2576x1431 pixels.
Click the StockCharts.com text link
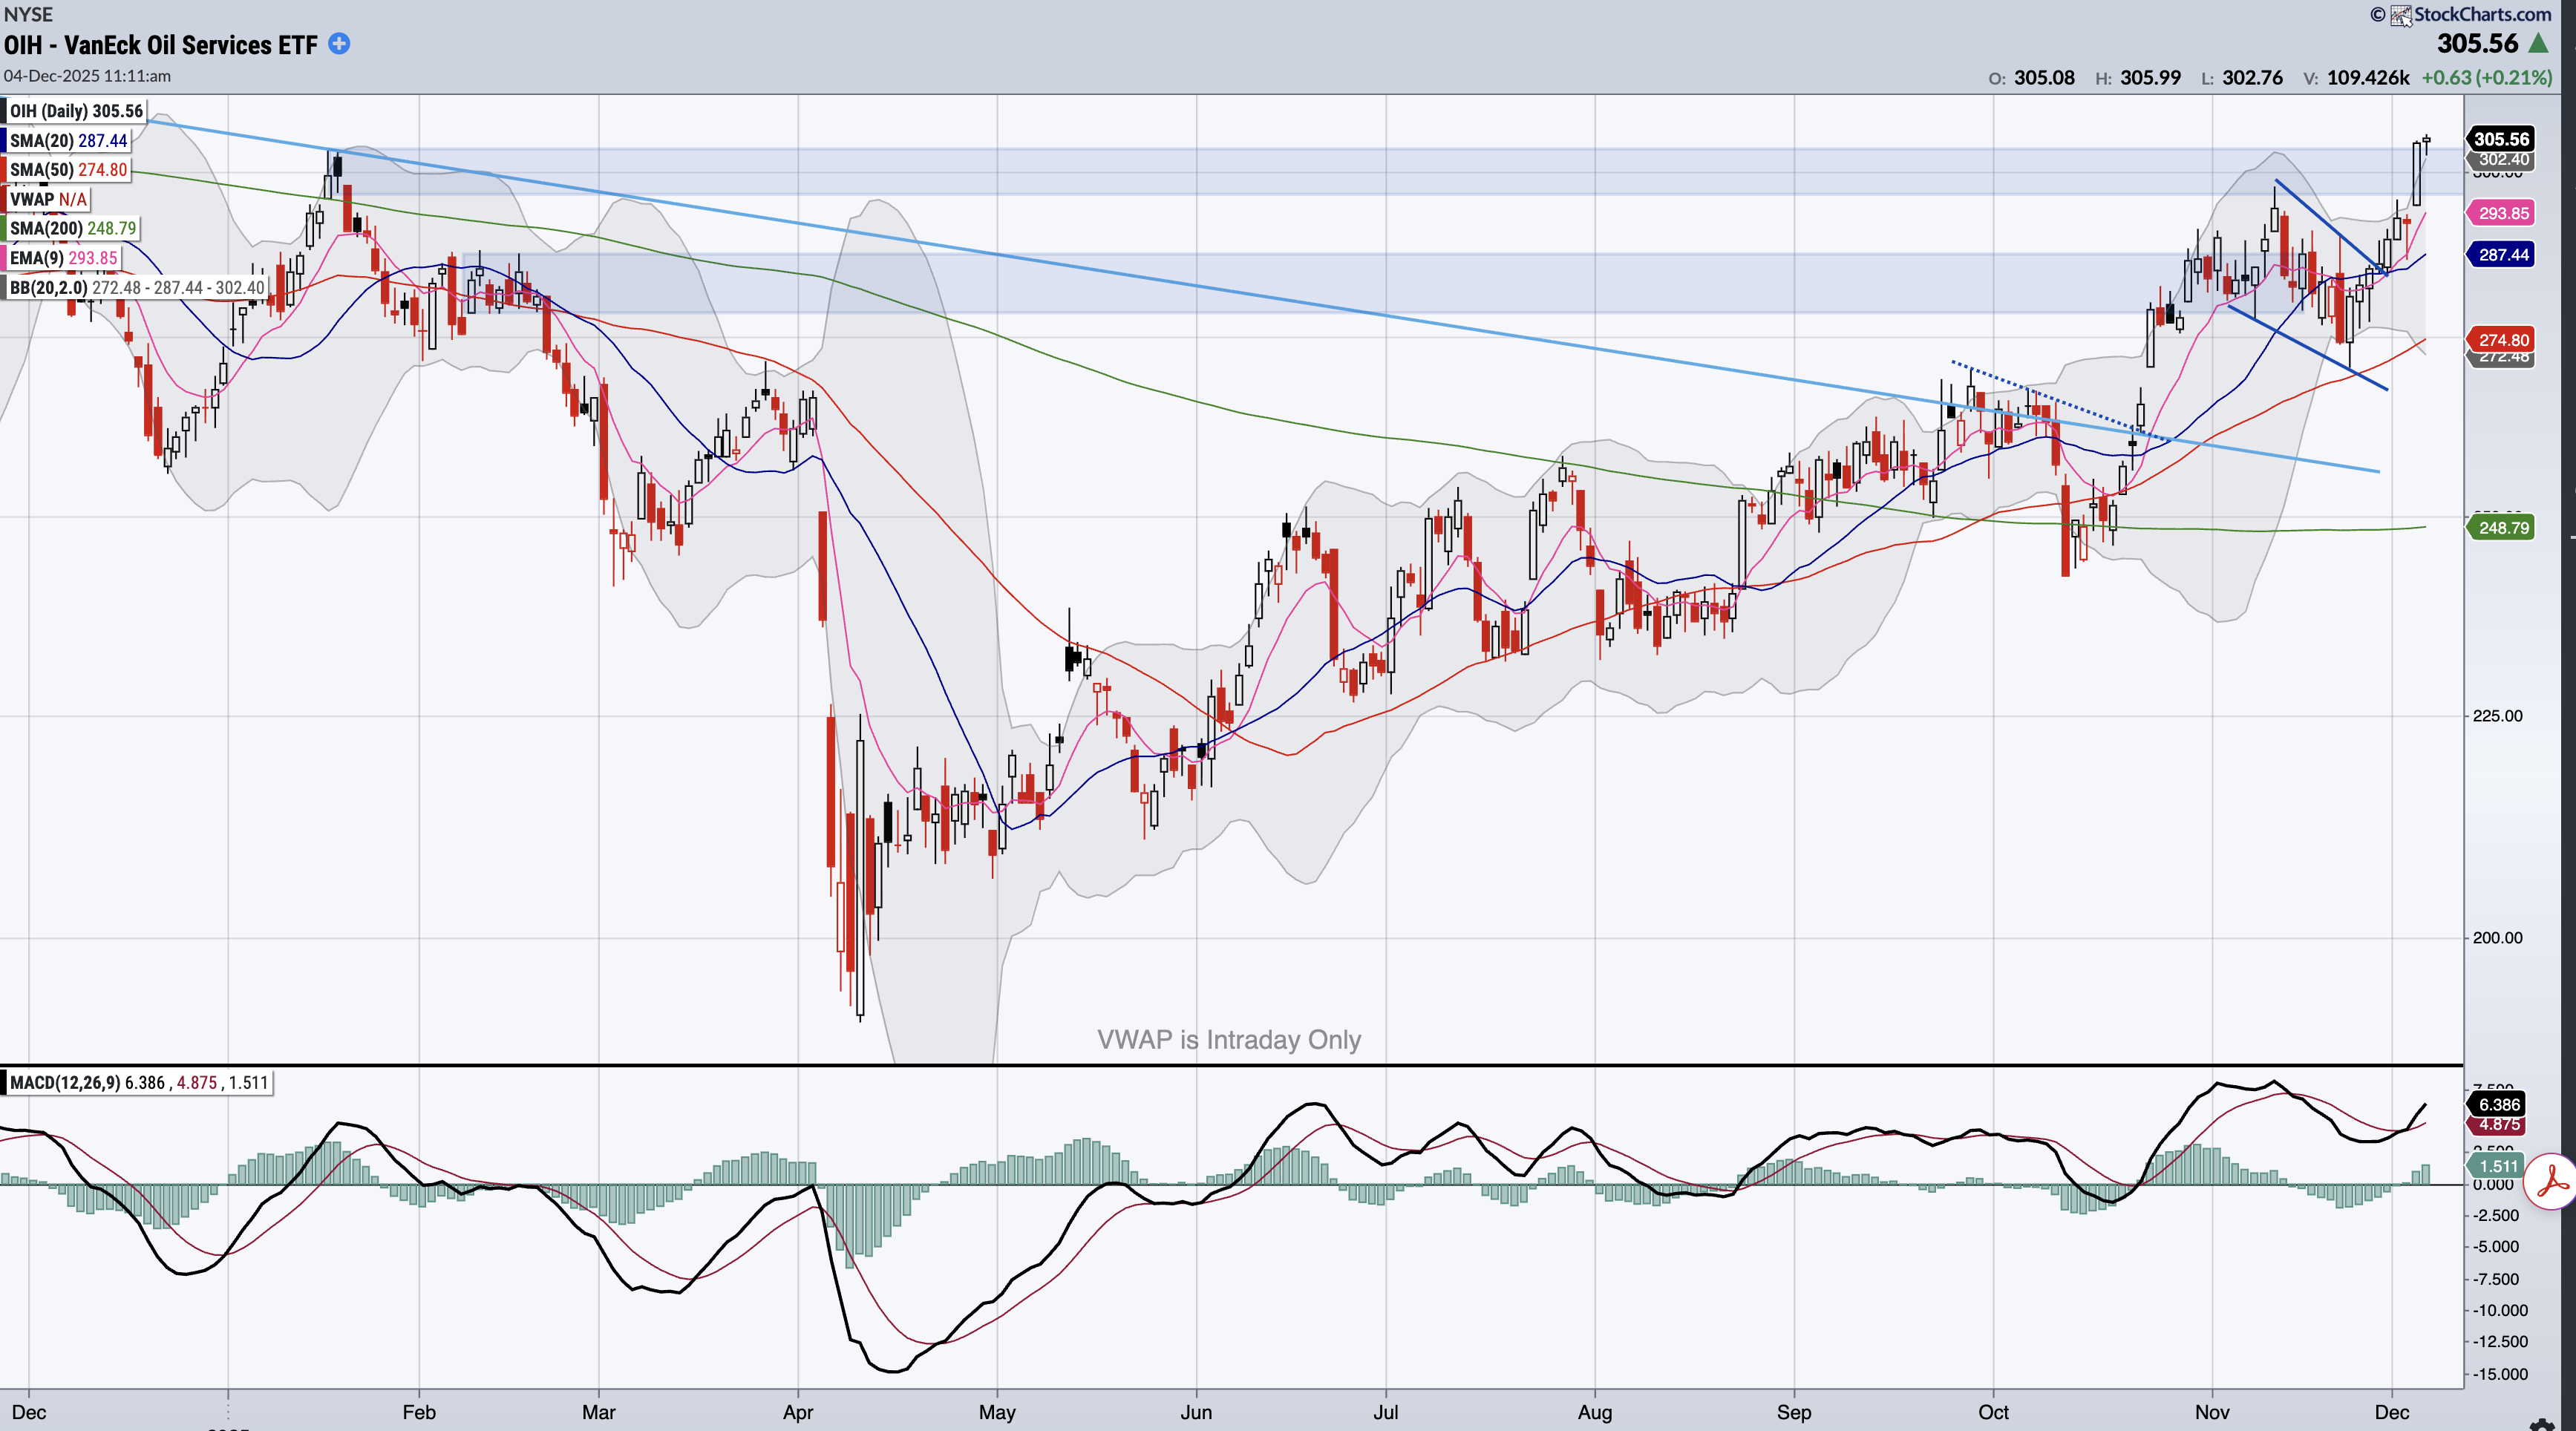point(2482,15)
